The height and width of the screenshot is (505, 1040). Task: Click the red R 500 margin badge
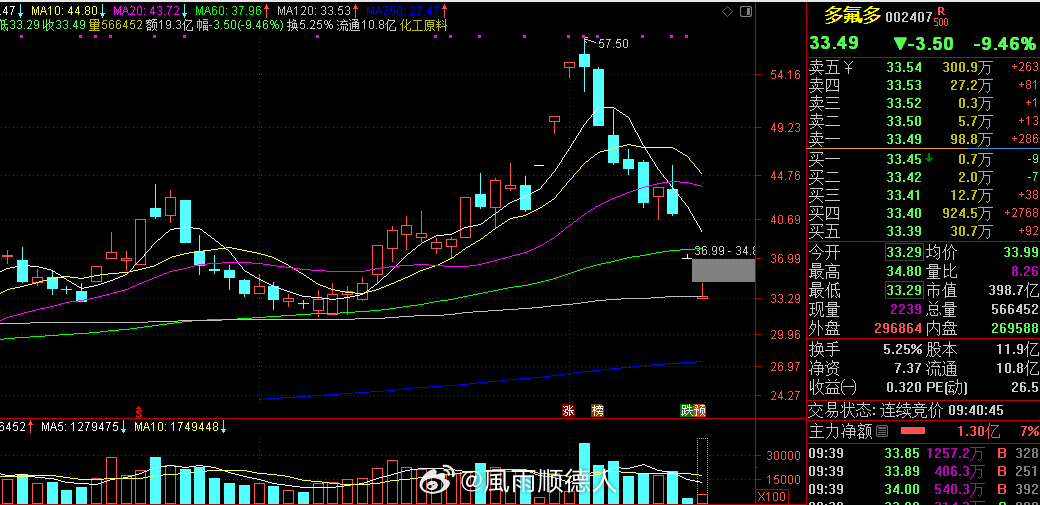(941, 17)
